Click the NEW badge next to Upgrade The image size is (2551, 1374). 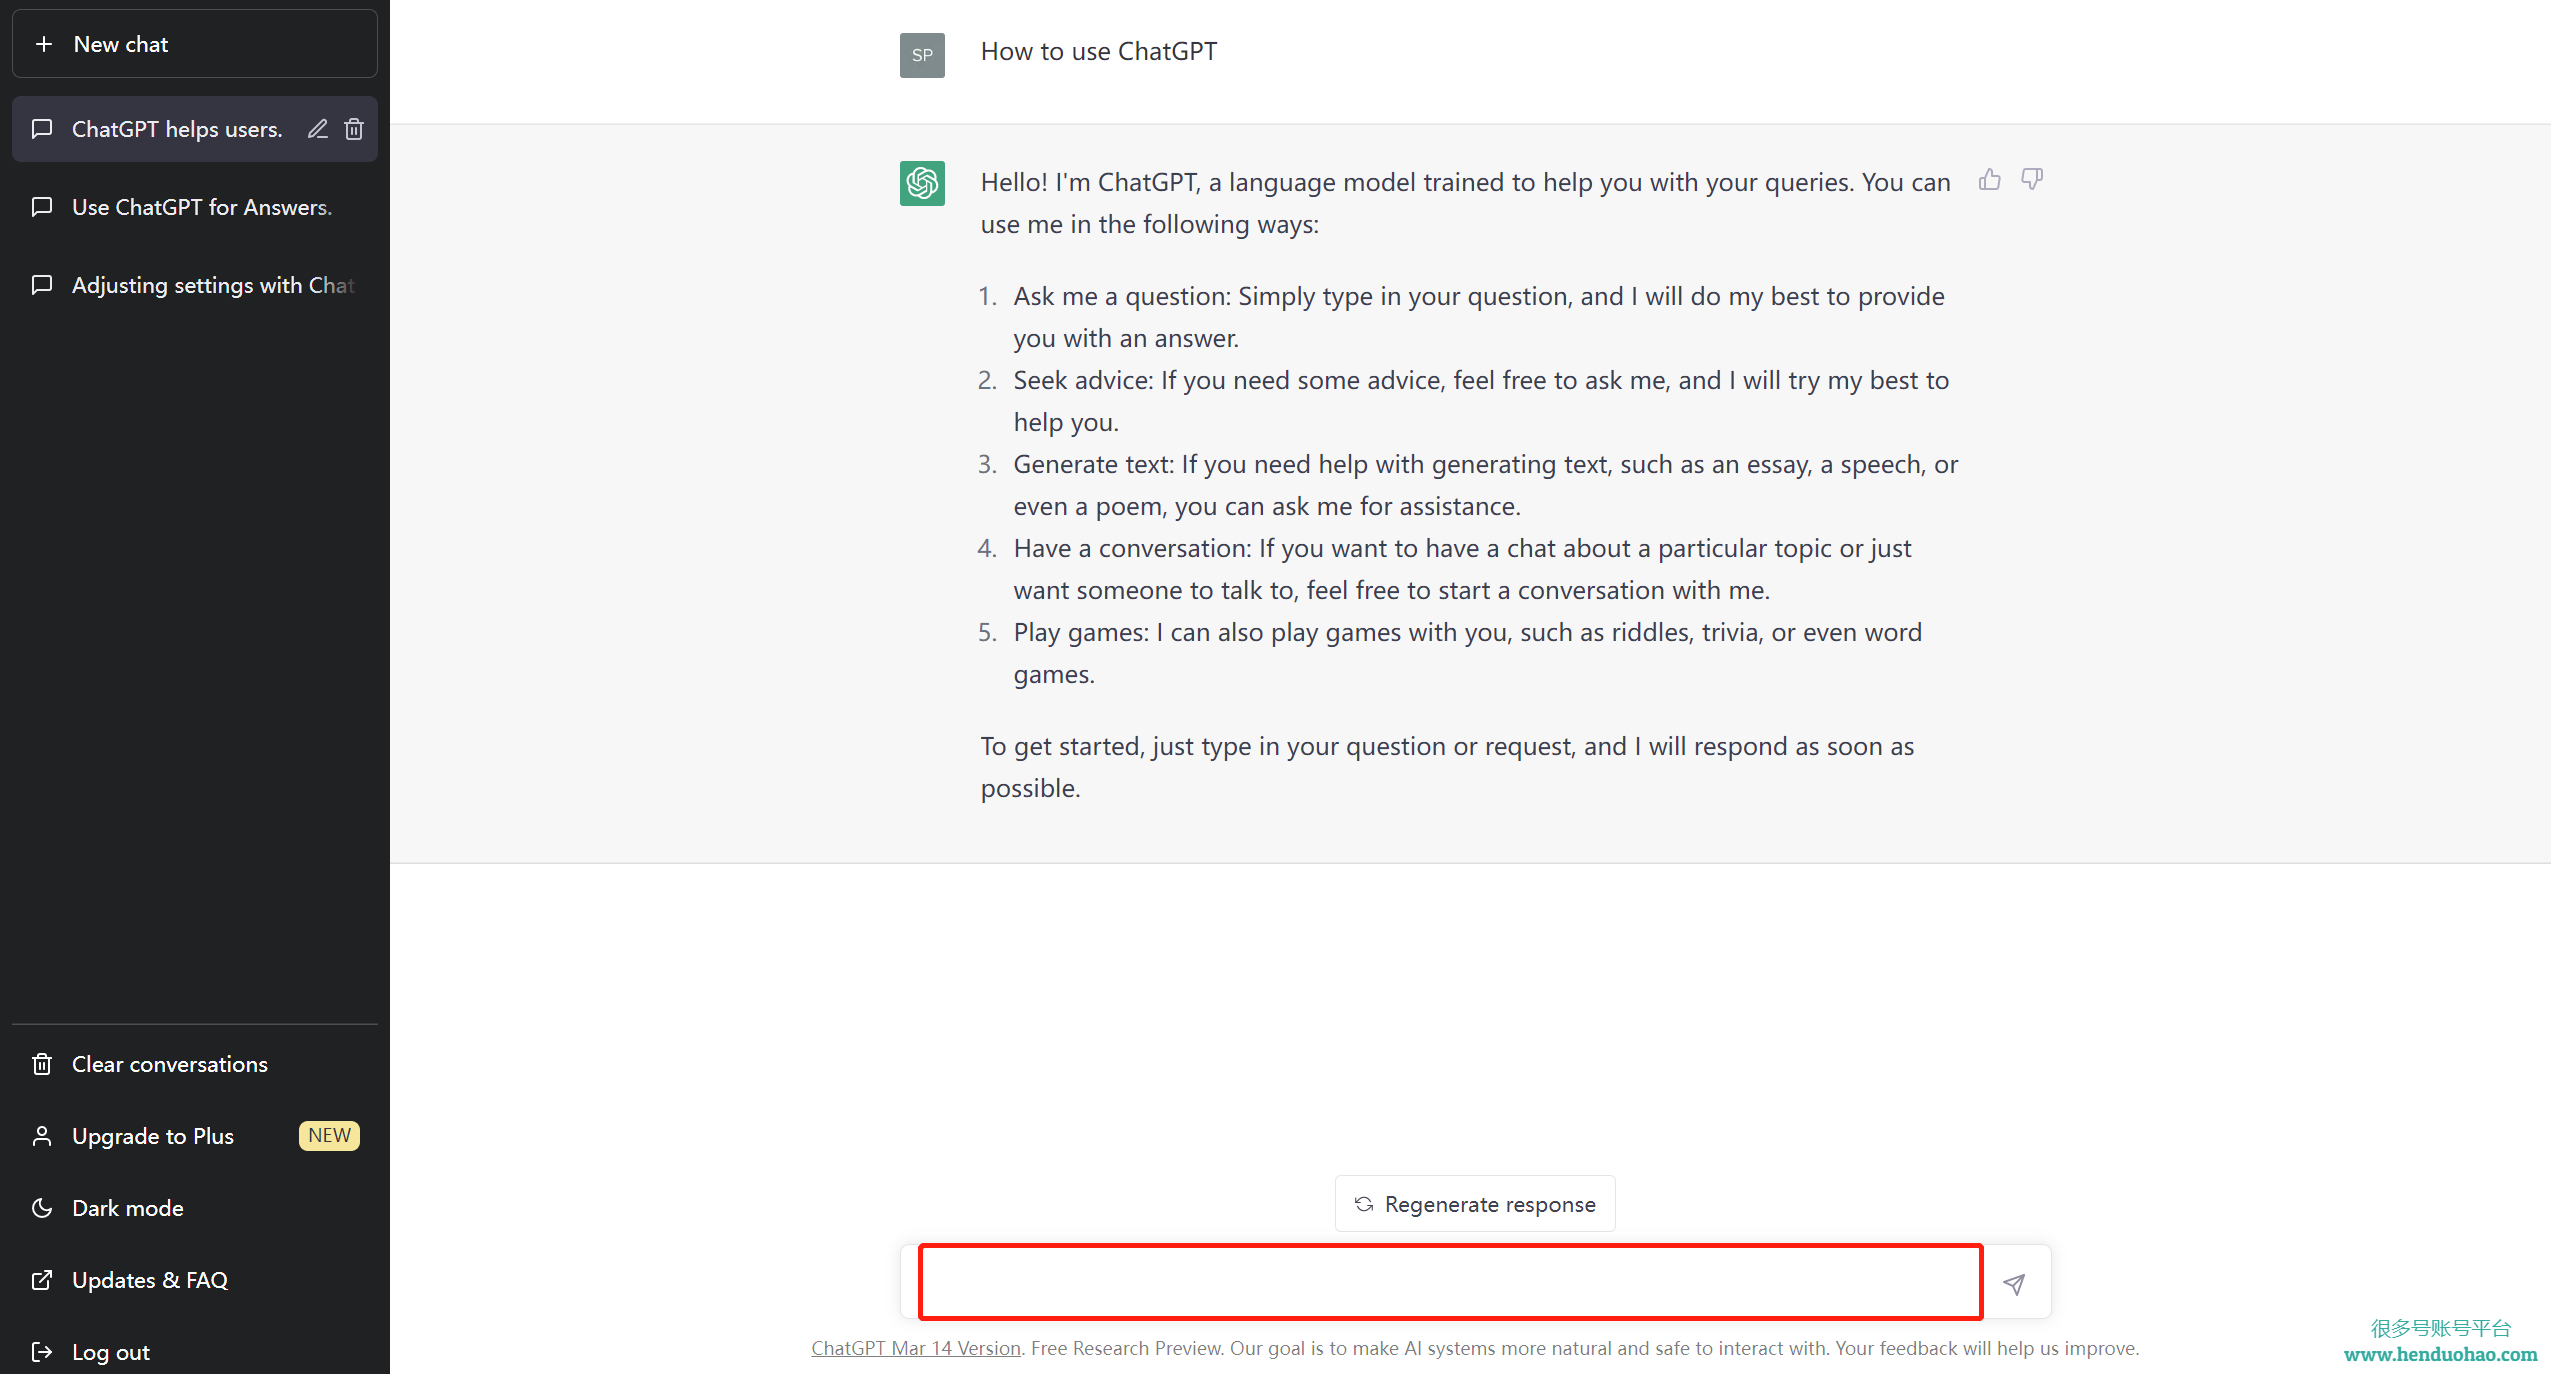[x=329, y=1136]
